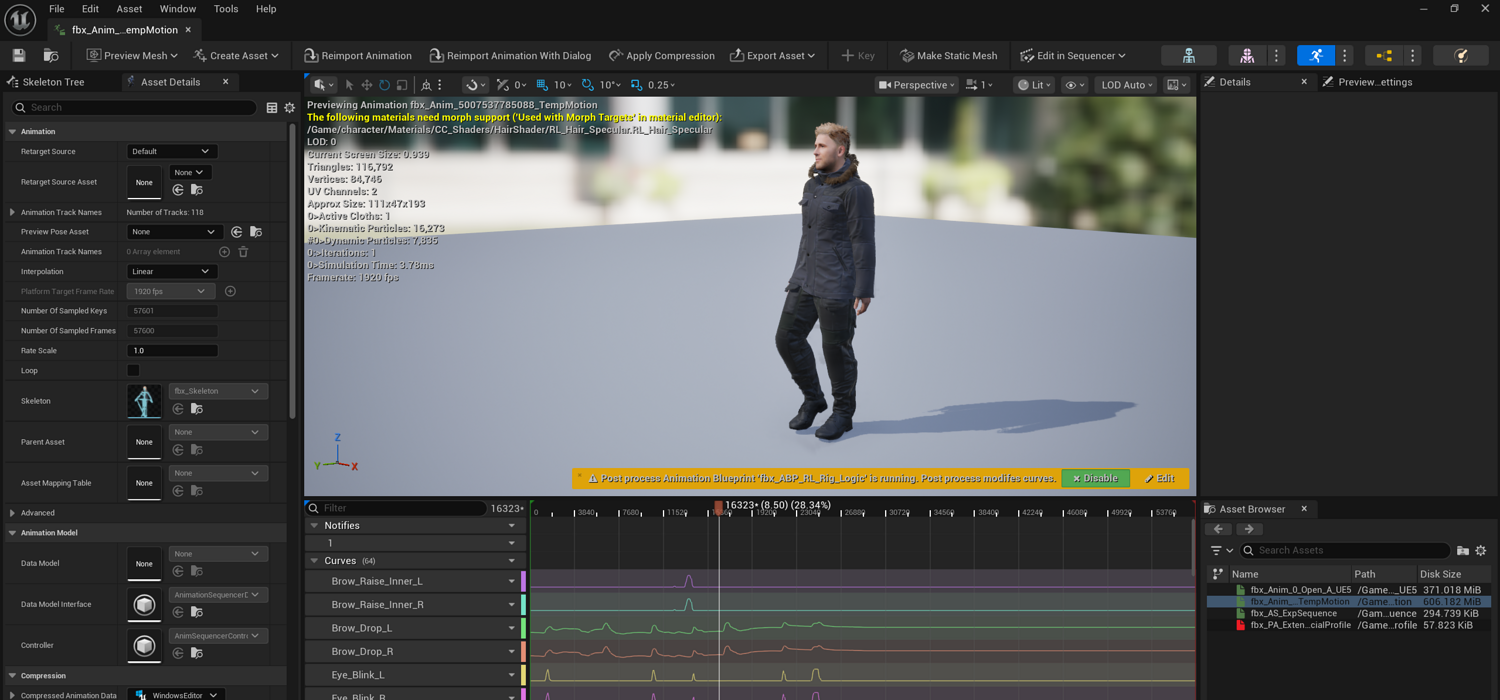Screen dimensions: 1500x700
Task: Click Reimport Animation With Dialog
Action: pos(510,56)
